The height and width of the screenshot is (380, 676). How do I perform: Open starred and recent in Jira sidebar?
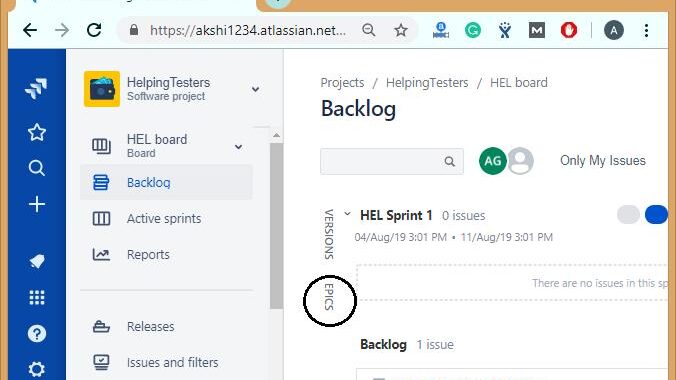click(x=37, y=132)
